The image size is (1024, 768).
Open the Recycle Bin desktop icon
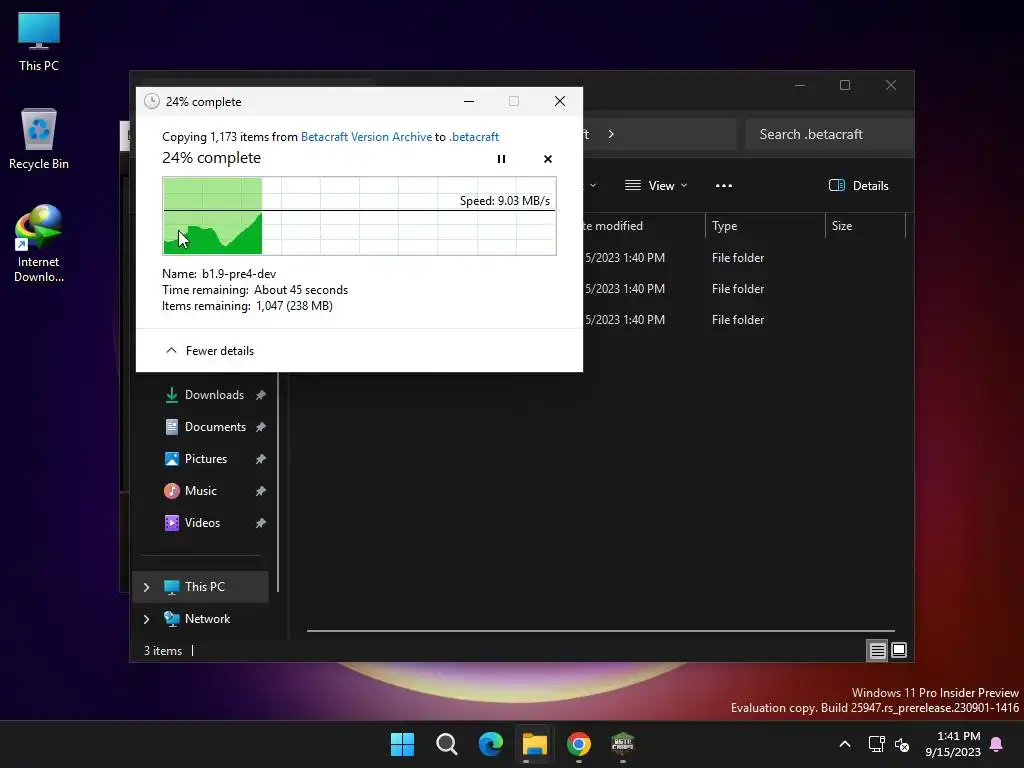(x=39, y=139)
